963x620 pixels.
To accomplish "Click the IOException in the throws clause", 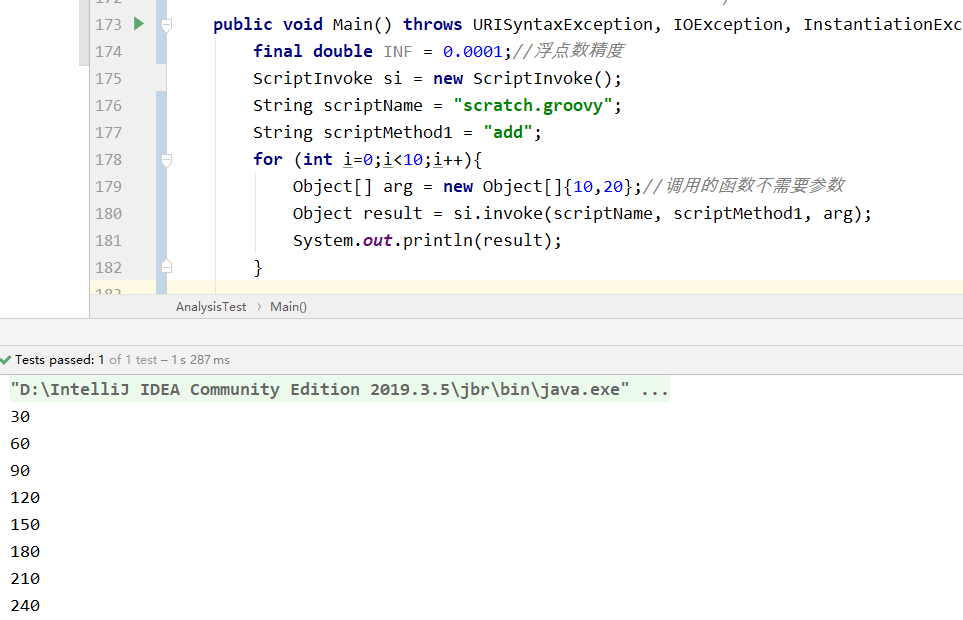I will [728, 25].
